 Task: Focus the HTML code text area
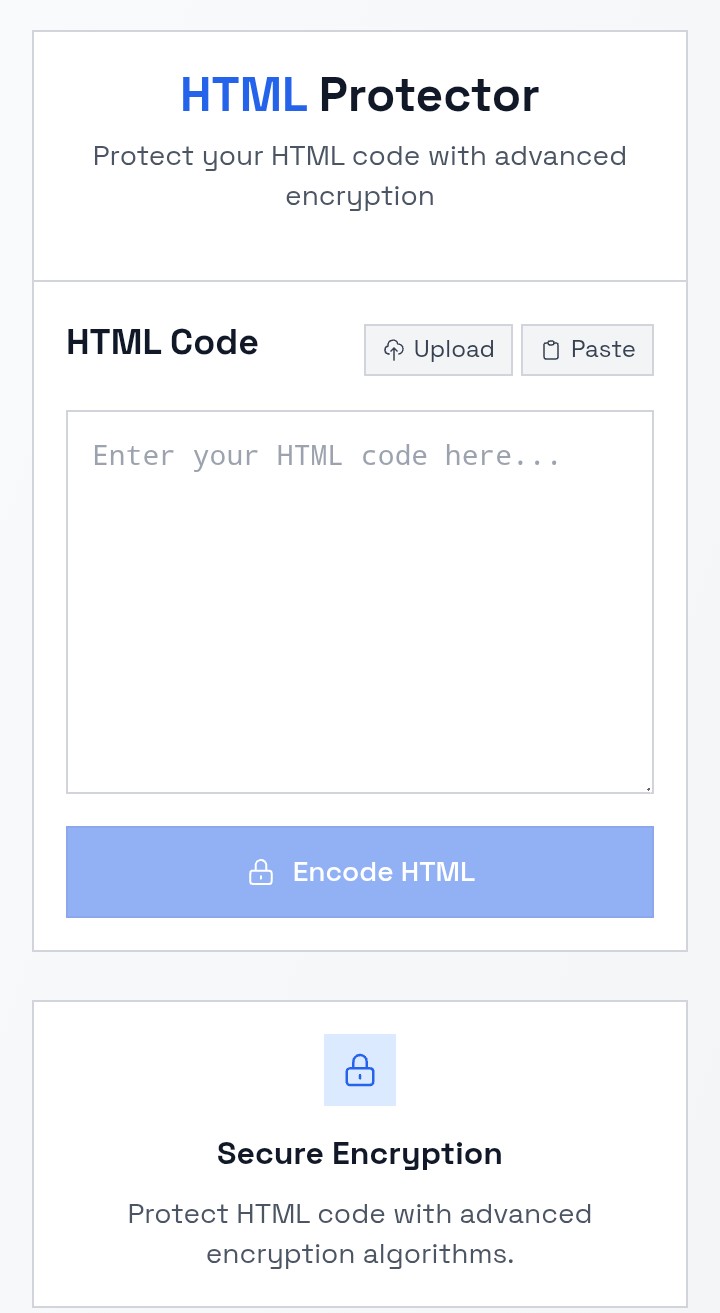coord(360,600)
